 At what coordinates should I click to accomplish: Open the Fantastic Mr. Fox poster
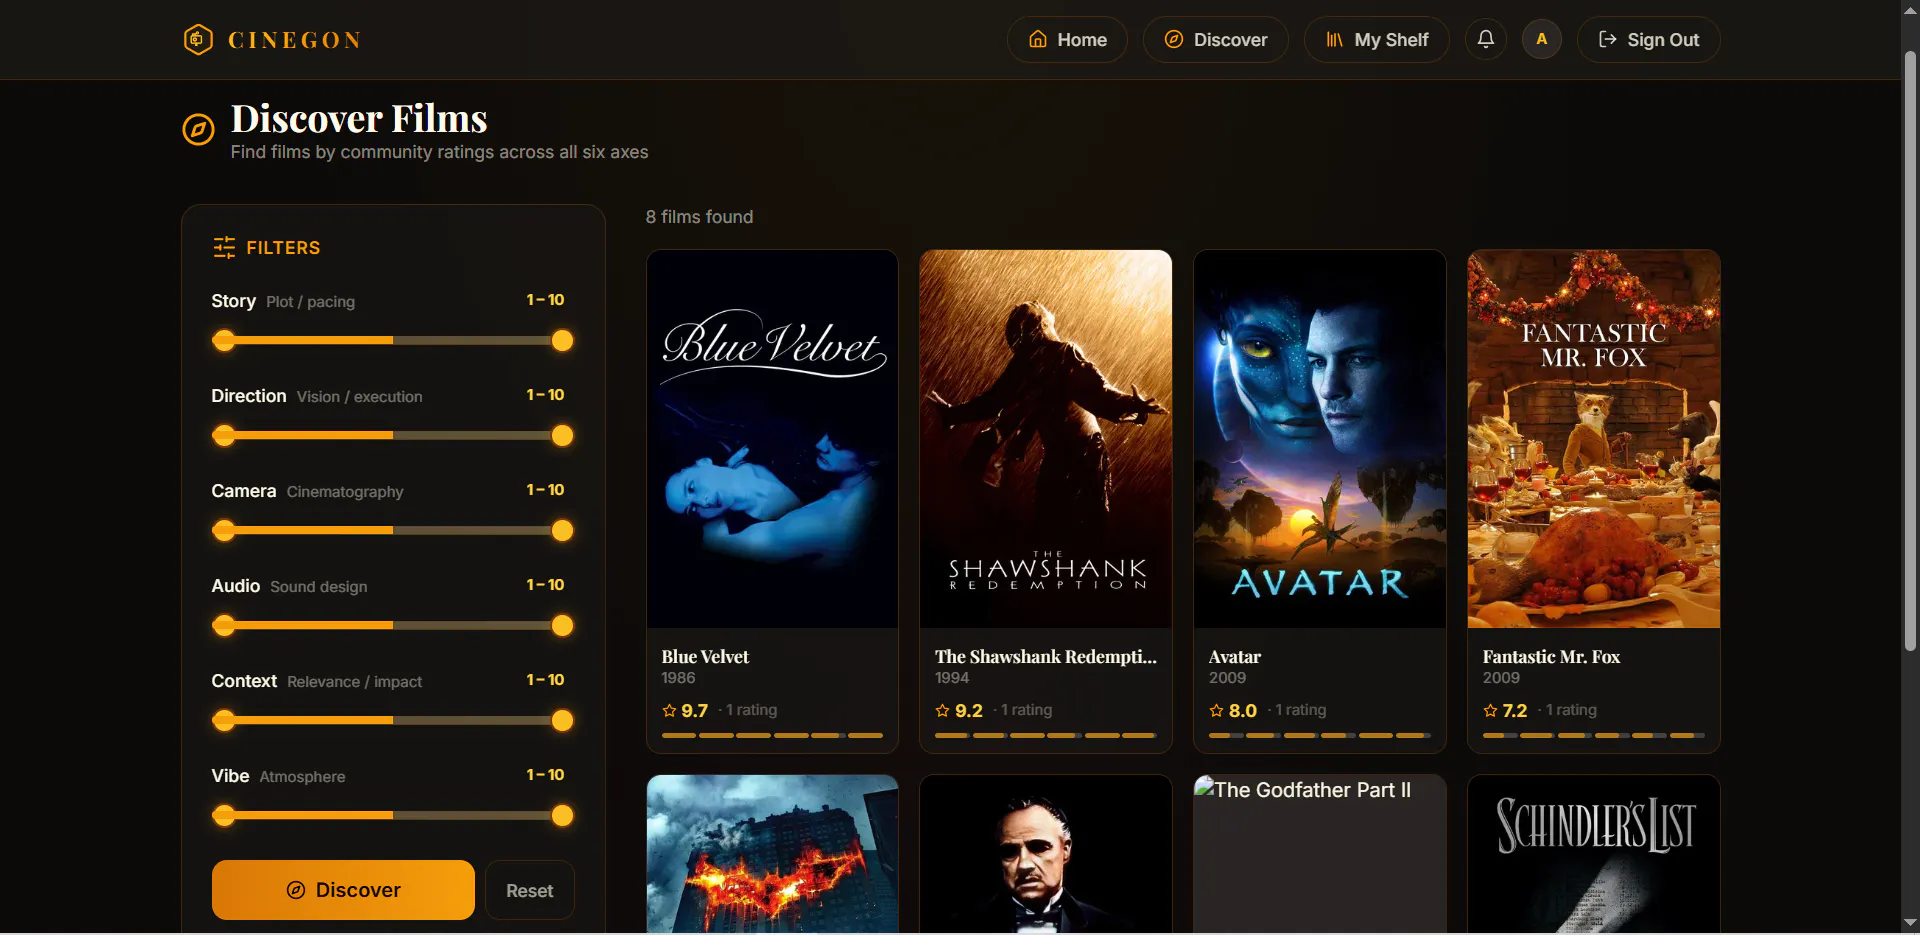pyautogui.click(x=1594, y=439)
